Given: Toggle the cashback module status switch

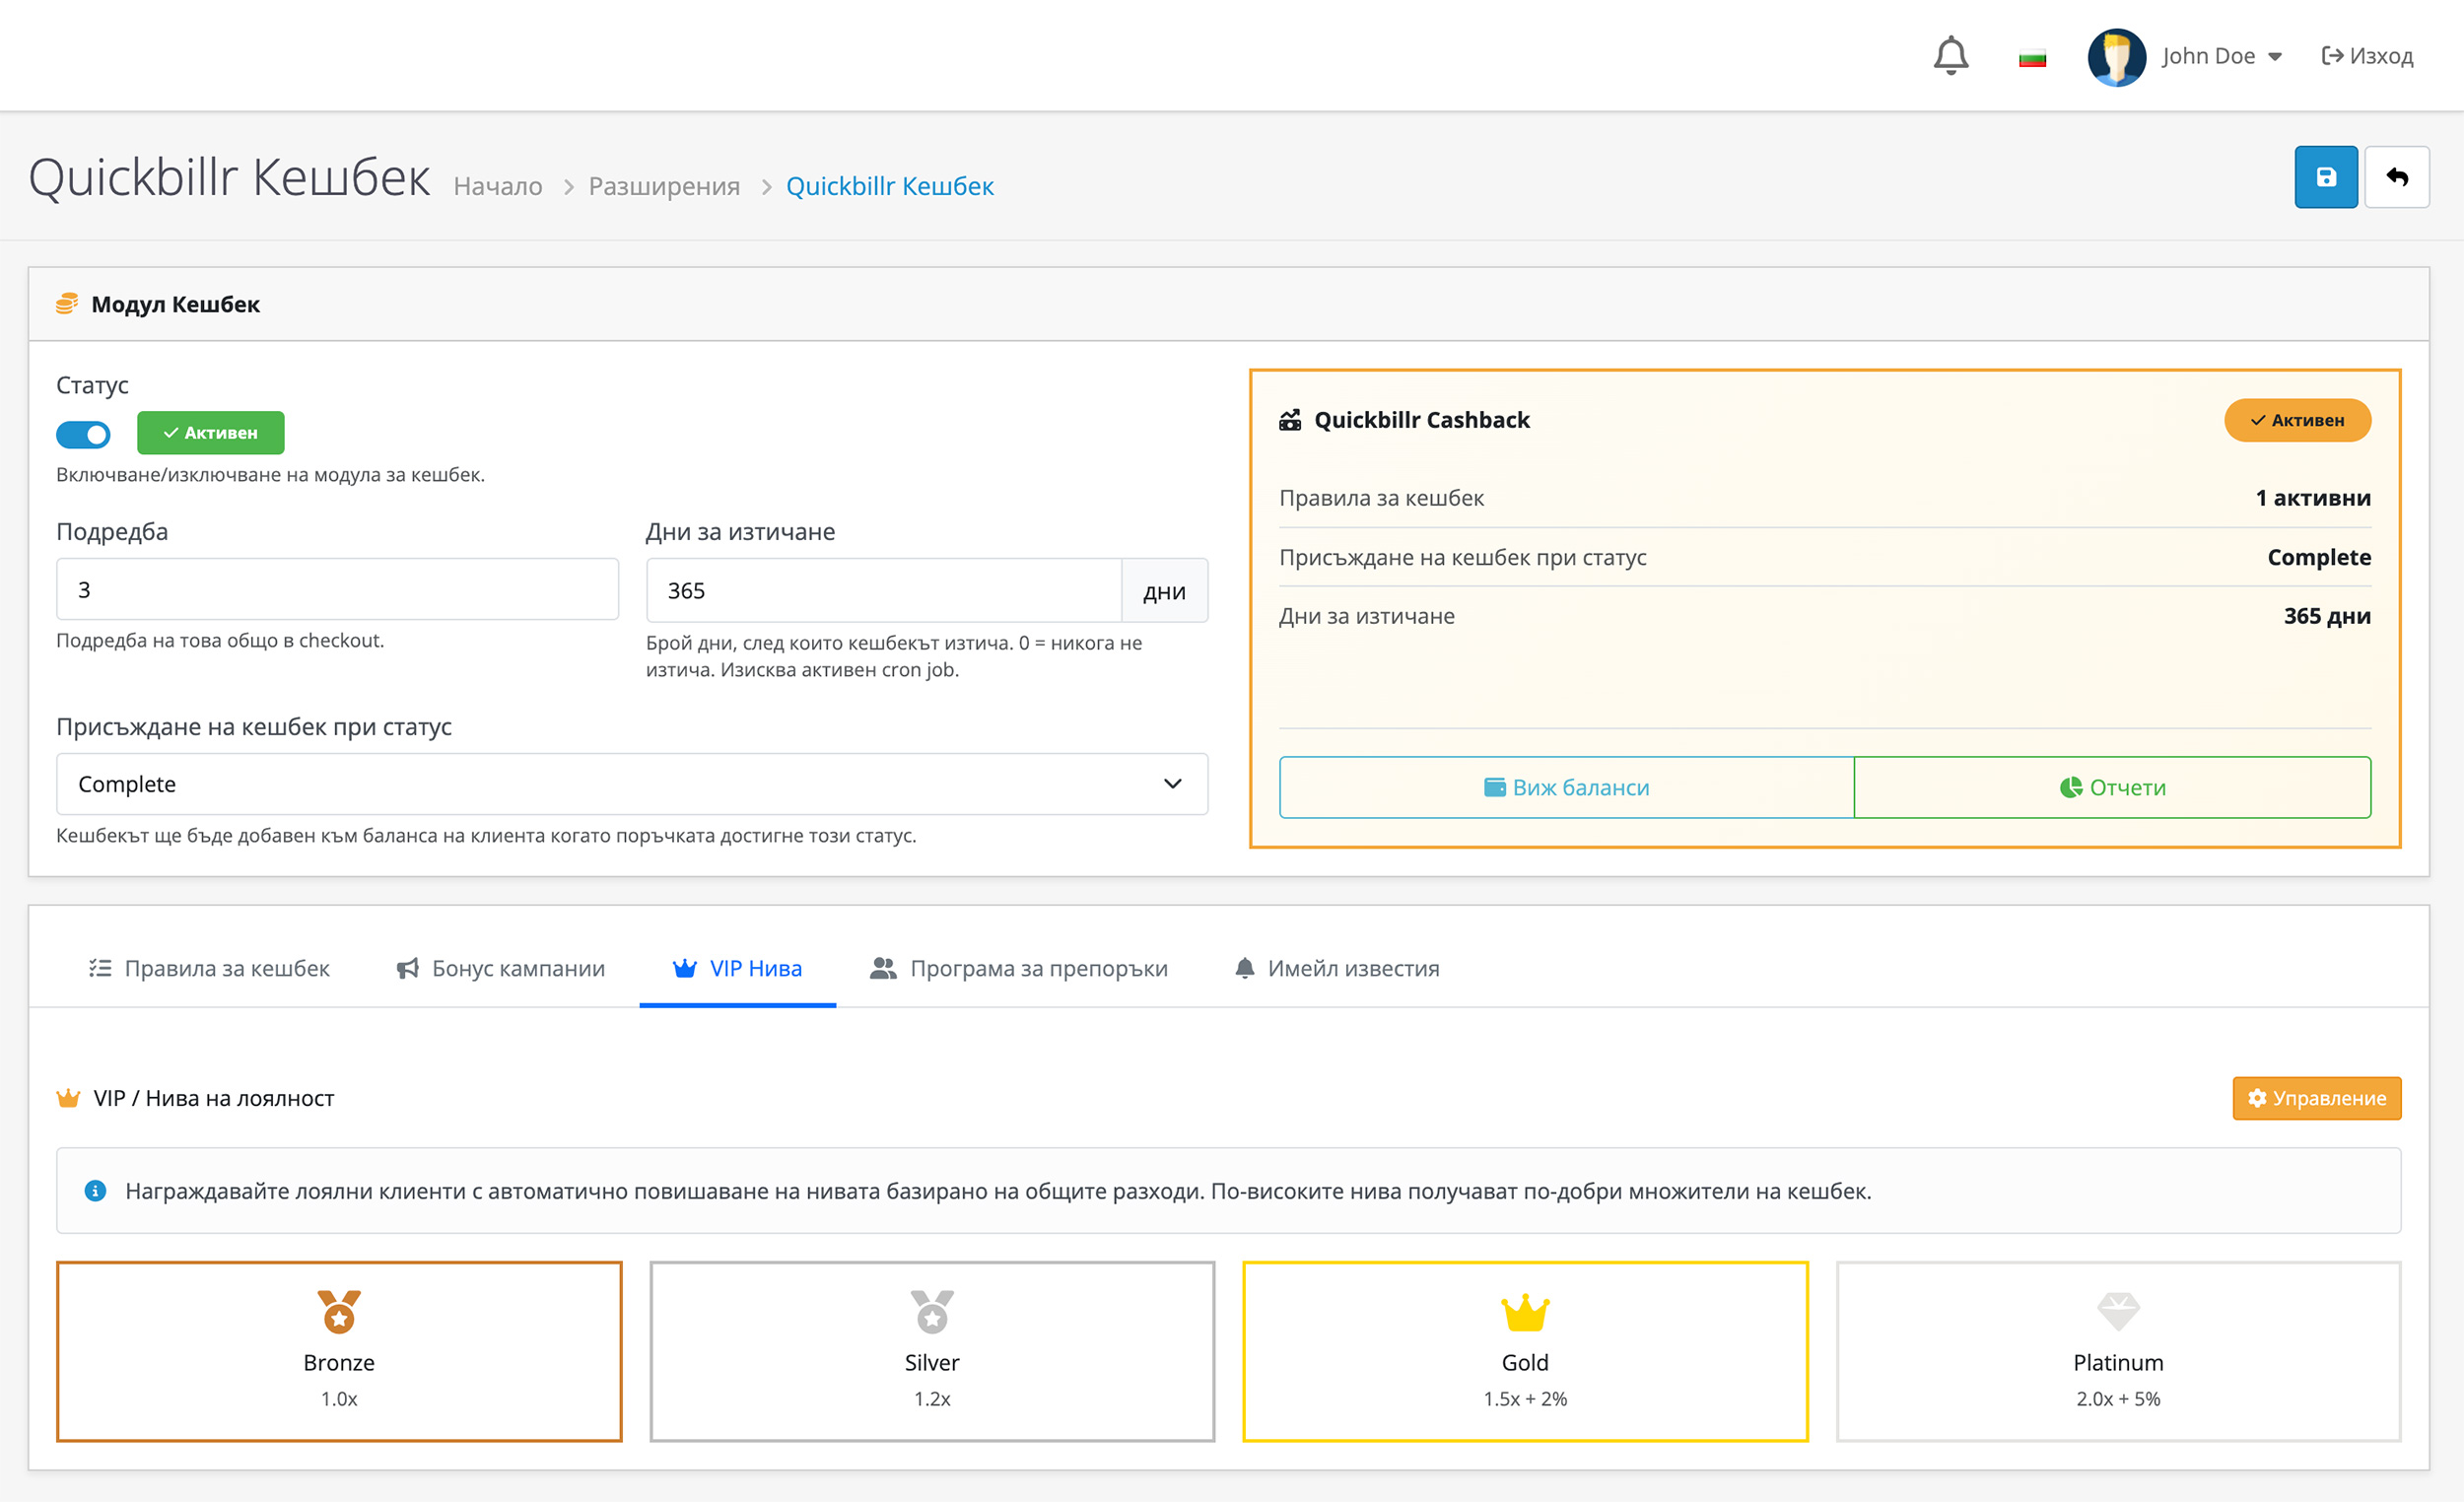Looking at the screenshot, I should pyautogui.click(x=83, y=434).
